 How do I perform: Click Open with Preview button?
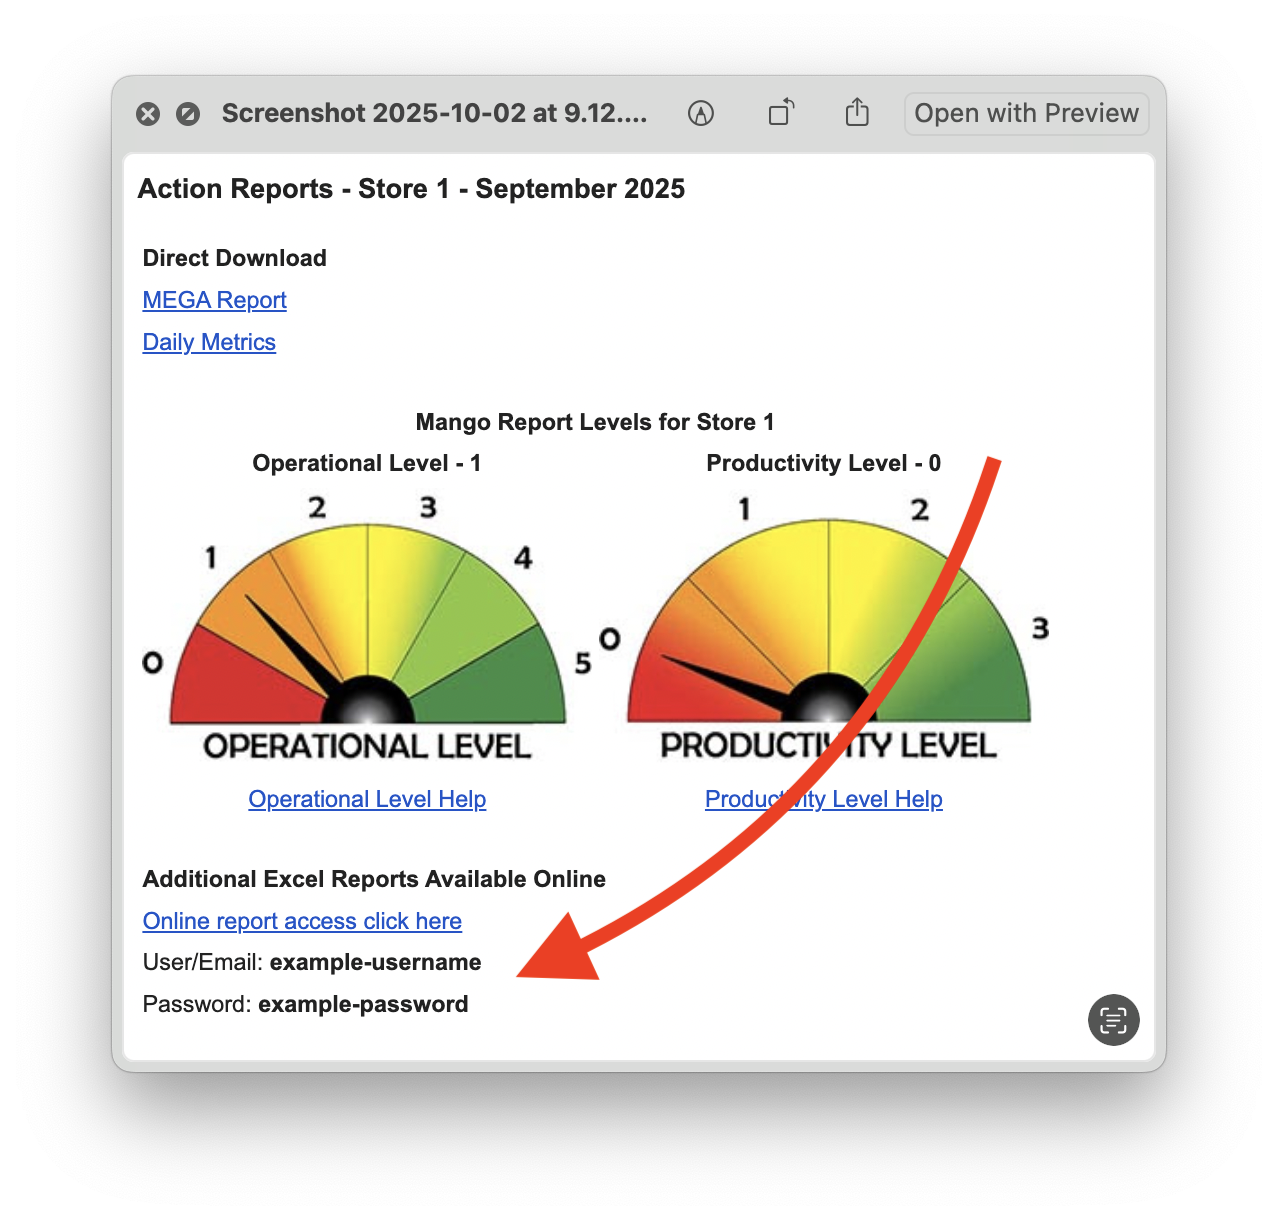[1026, 113]
